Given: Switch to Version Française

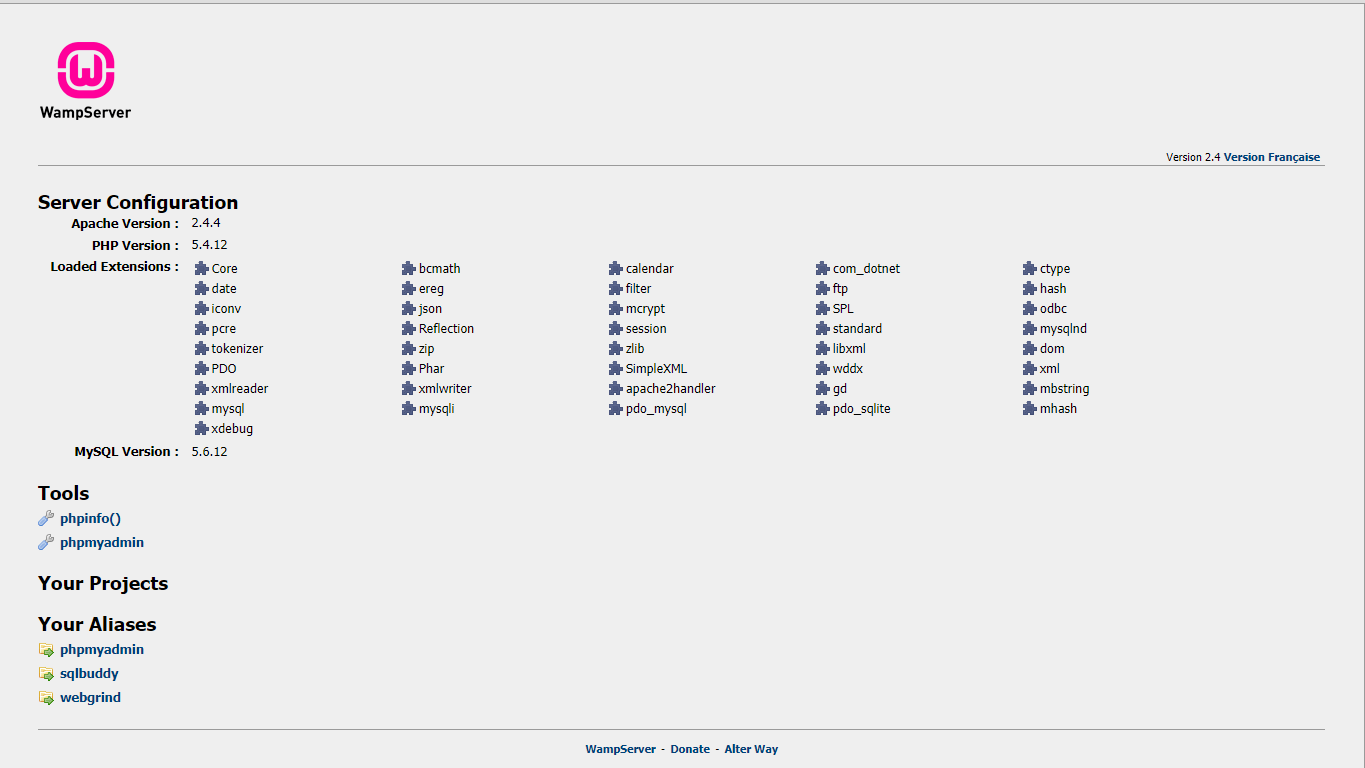Looking at the screenshot, I should tap(1272, 157).
